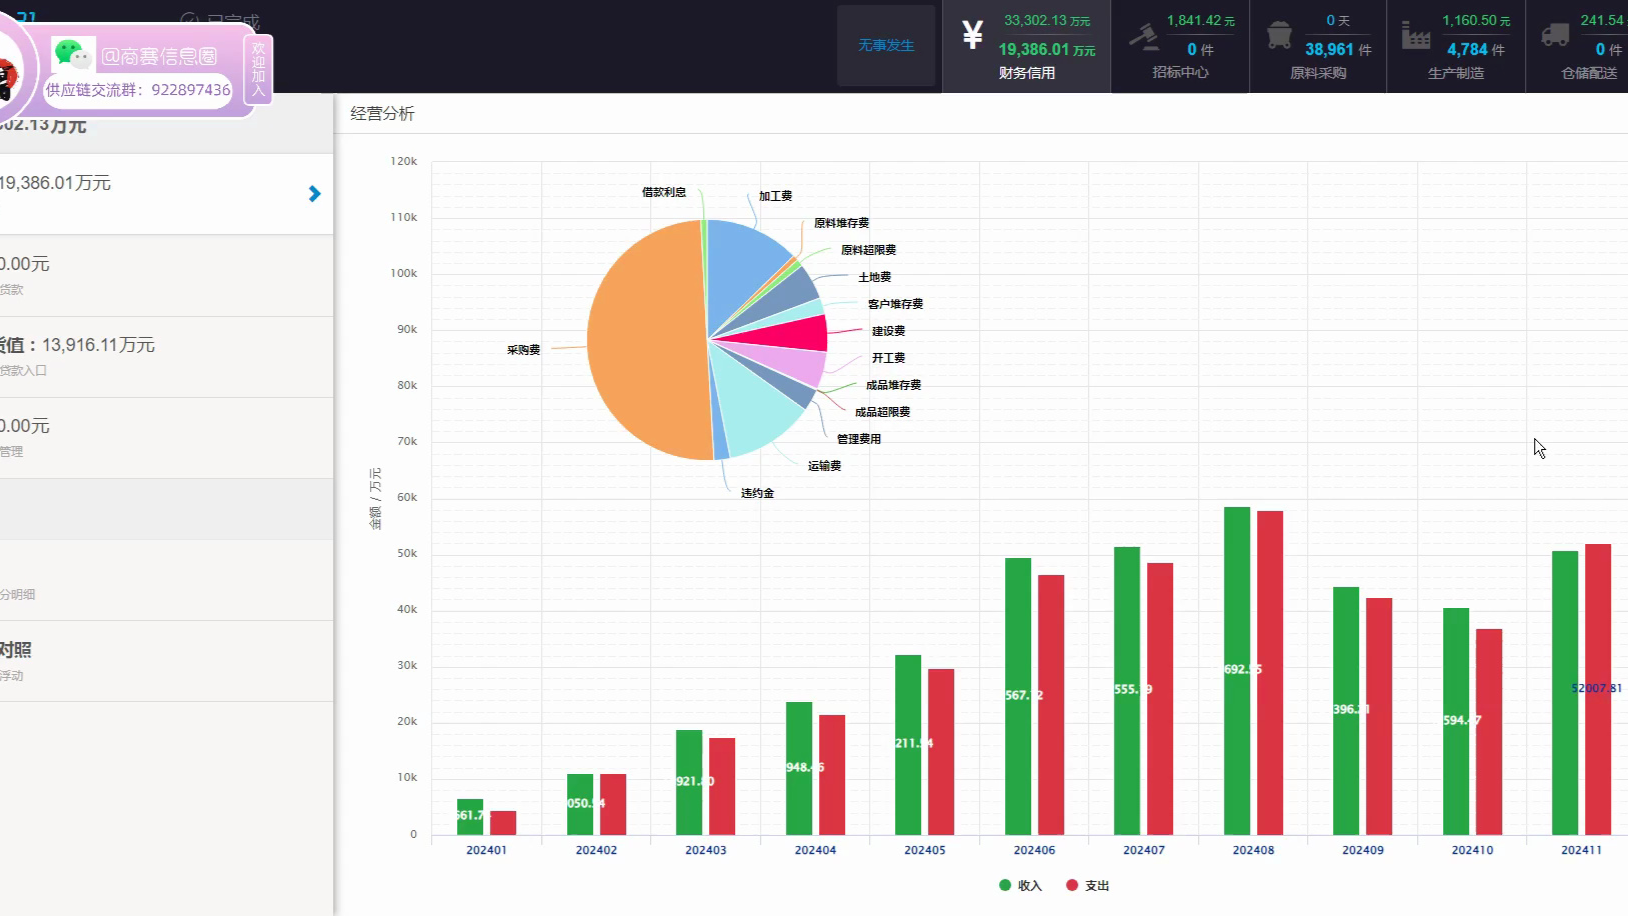Open the 财务信用 yen icon

(972, 35)
